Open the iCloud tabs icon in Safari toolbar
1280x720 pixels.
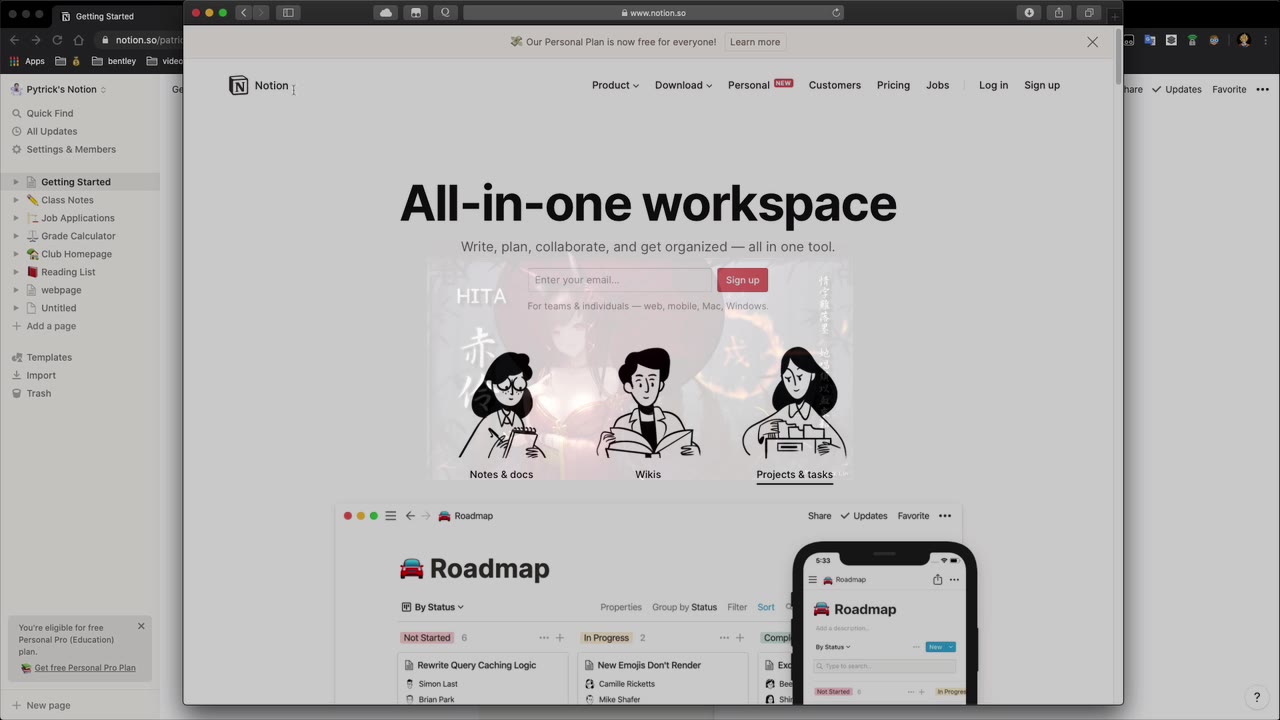tap(386, 13)
